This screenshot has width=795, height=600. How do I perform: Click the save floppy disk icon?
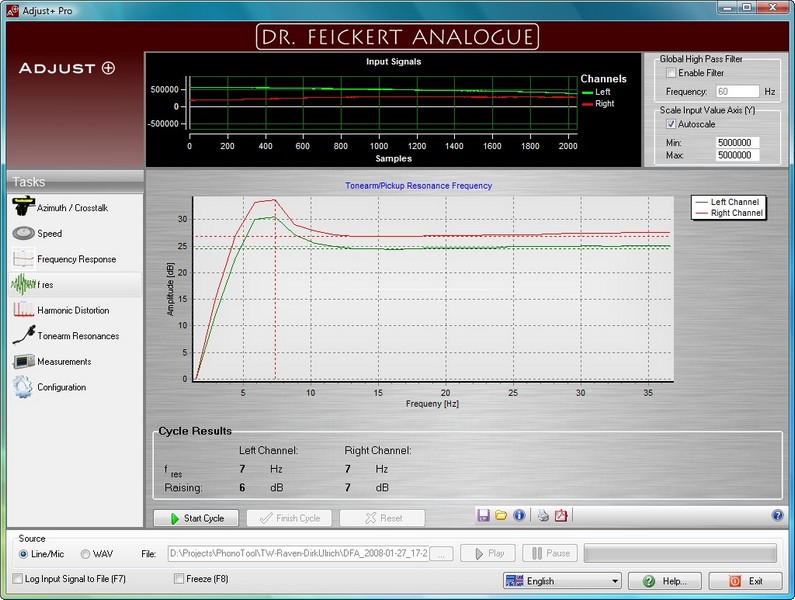(484, 516)
